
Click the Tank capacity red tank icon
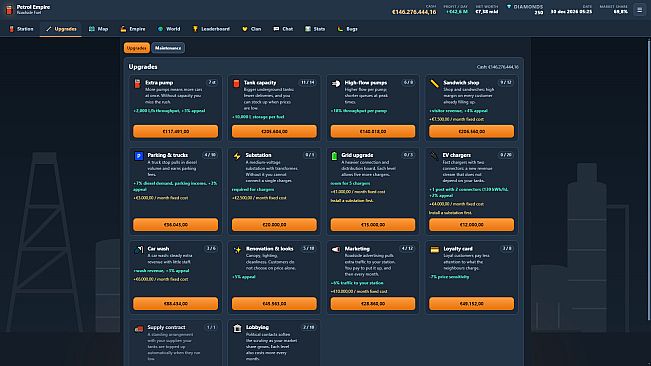pyautogui.click(x=236, y=83)
